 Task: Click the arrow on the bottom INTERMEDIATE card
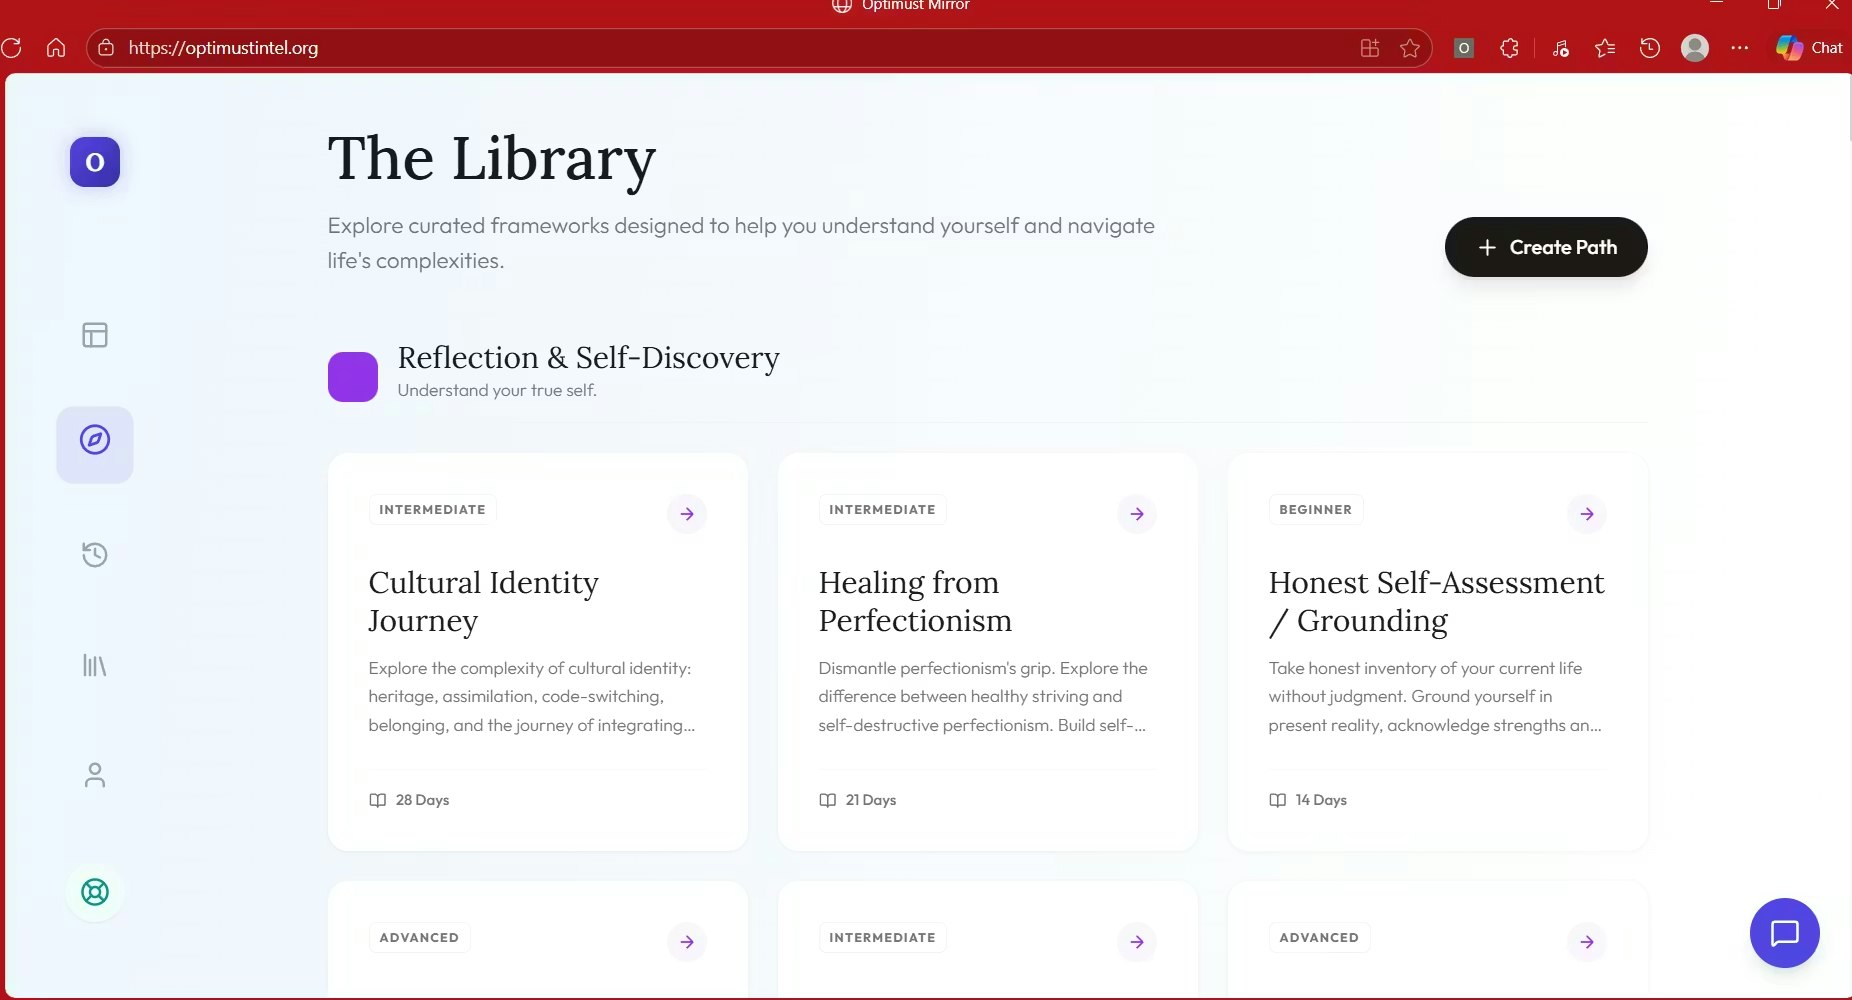click(x=1137, y=942)
